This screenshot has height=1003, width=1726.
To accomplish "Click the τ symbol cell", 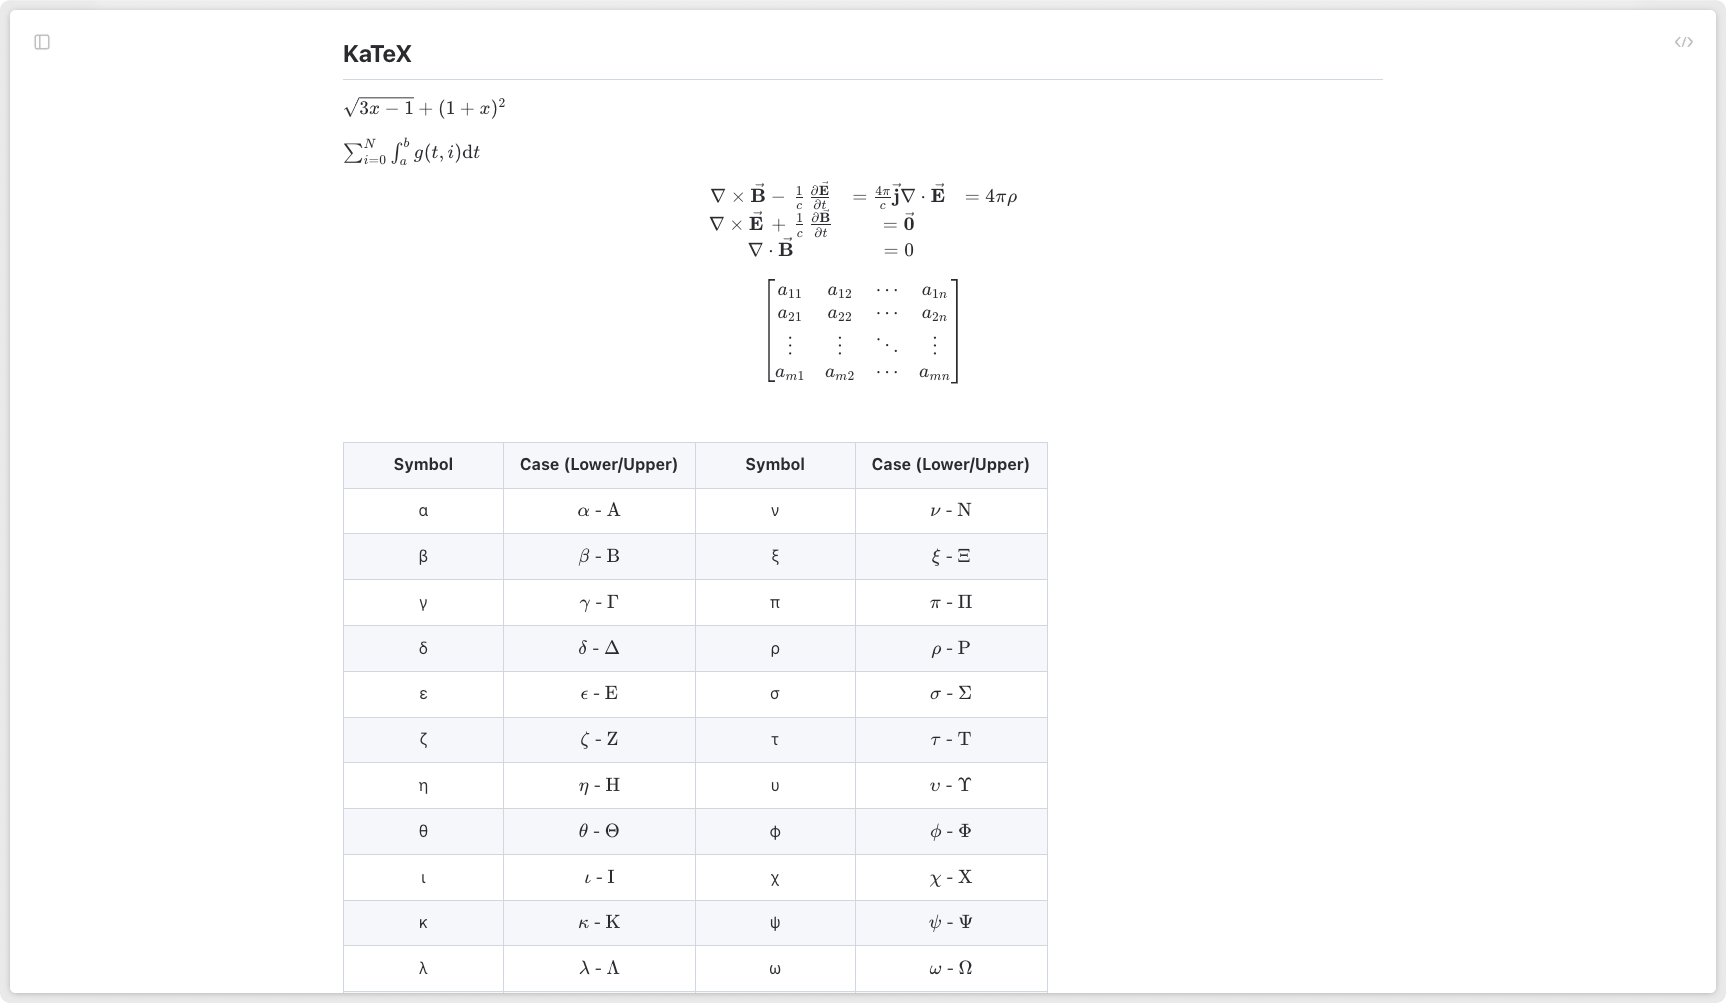I will [775, 740].
